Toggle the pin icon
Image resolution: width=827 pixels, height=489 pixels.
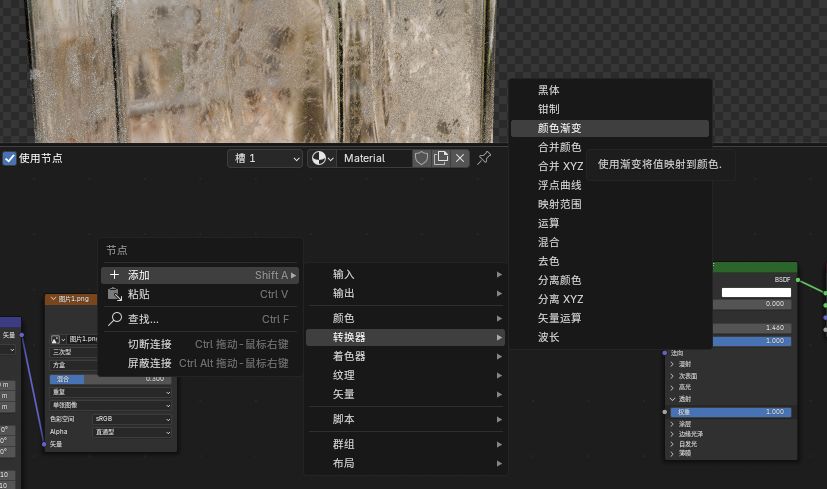click(x=484, y=158)
